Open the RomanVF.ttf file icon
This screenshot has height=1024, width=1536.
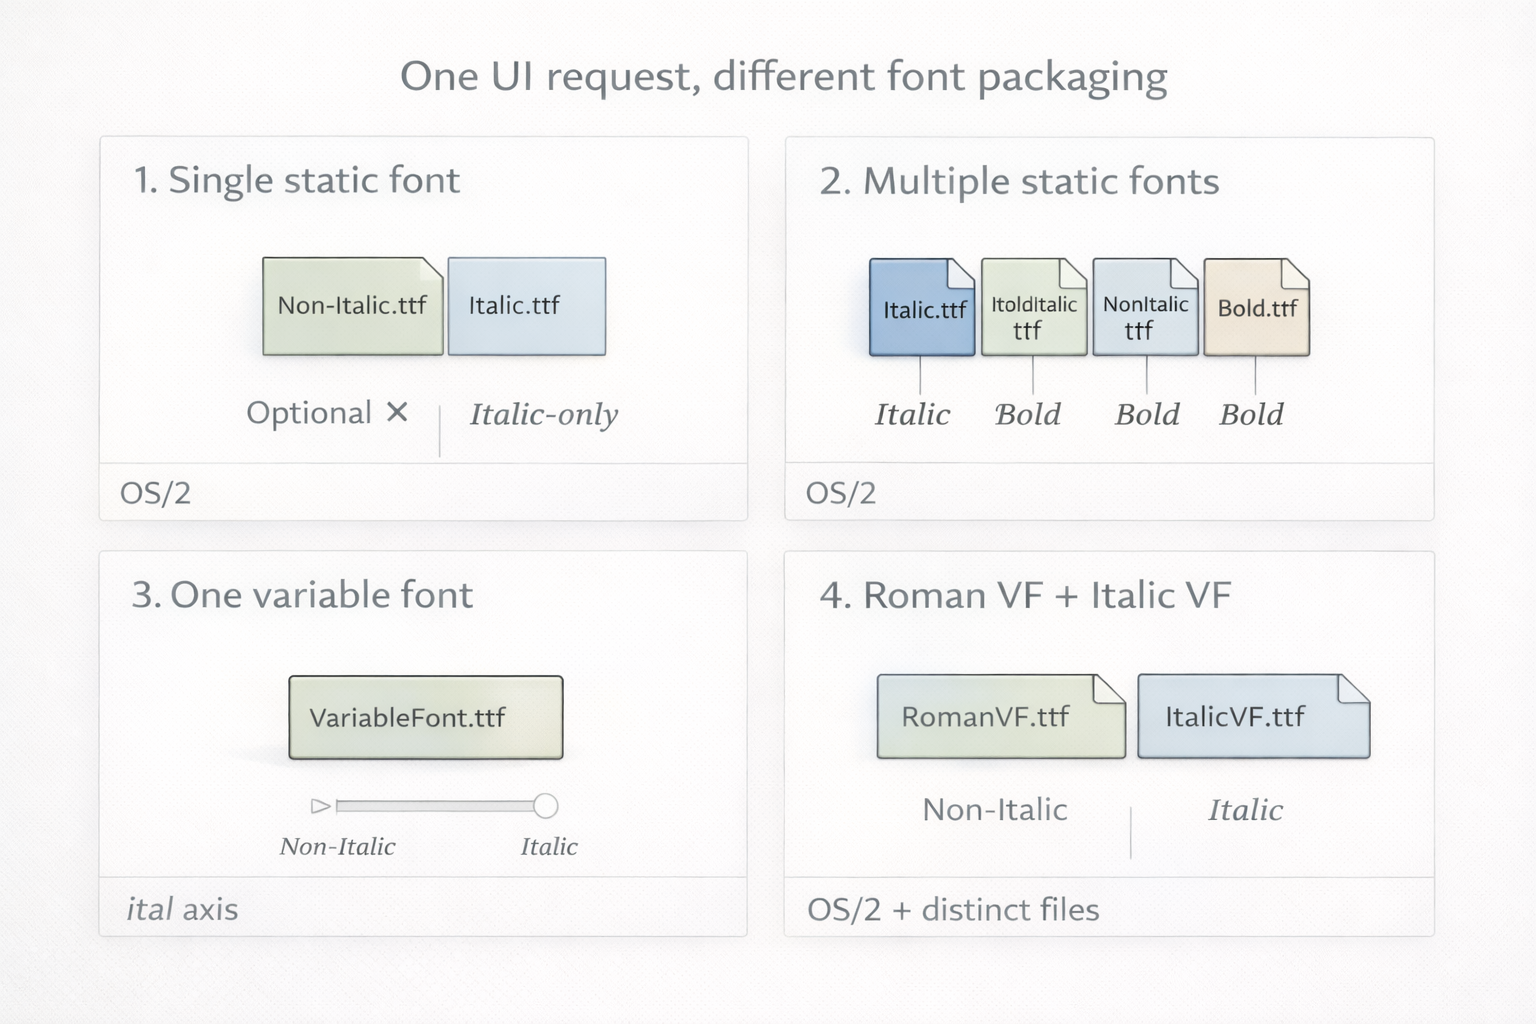pos(1000,716)
